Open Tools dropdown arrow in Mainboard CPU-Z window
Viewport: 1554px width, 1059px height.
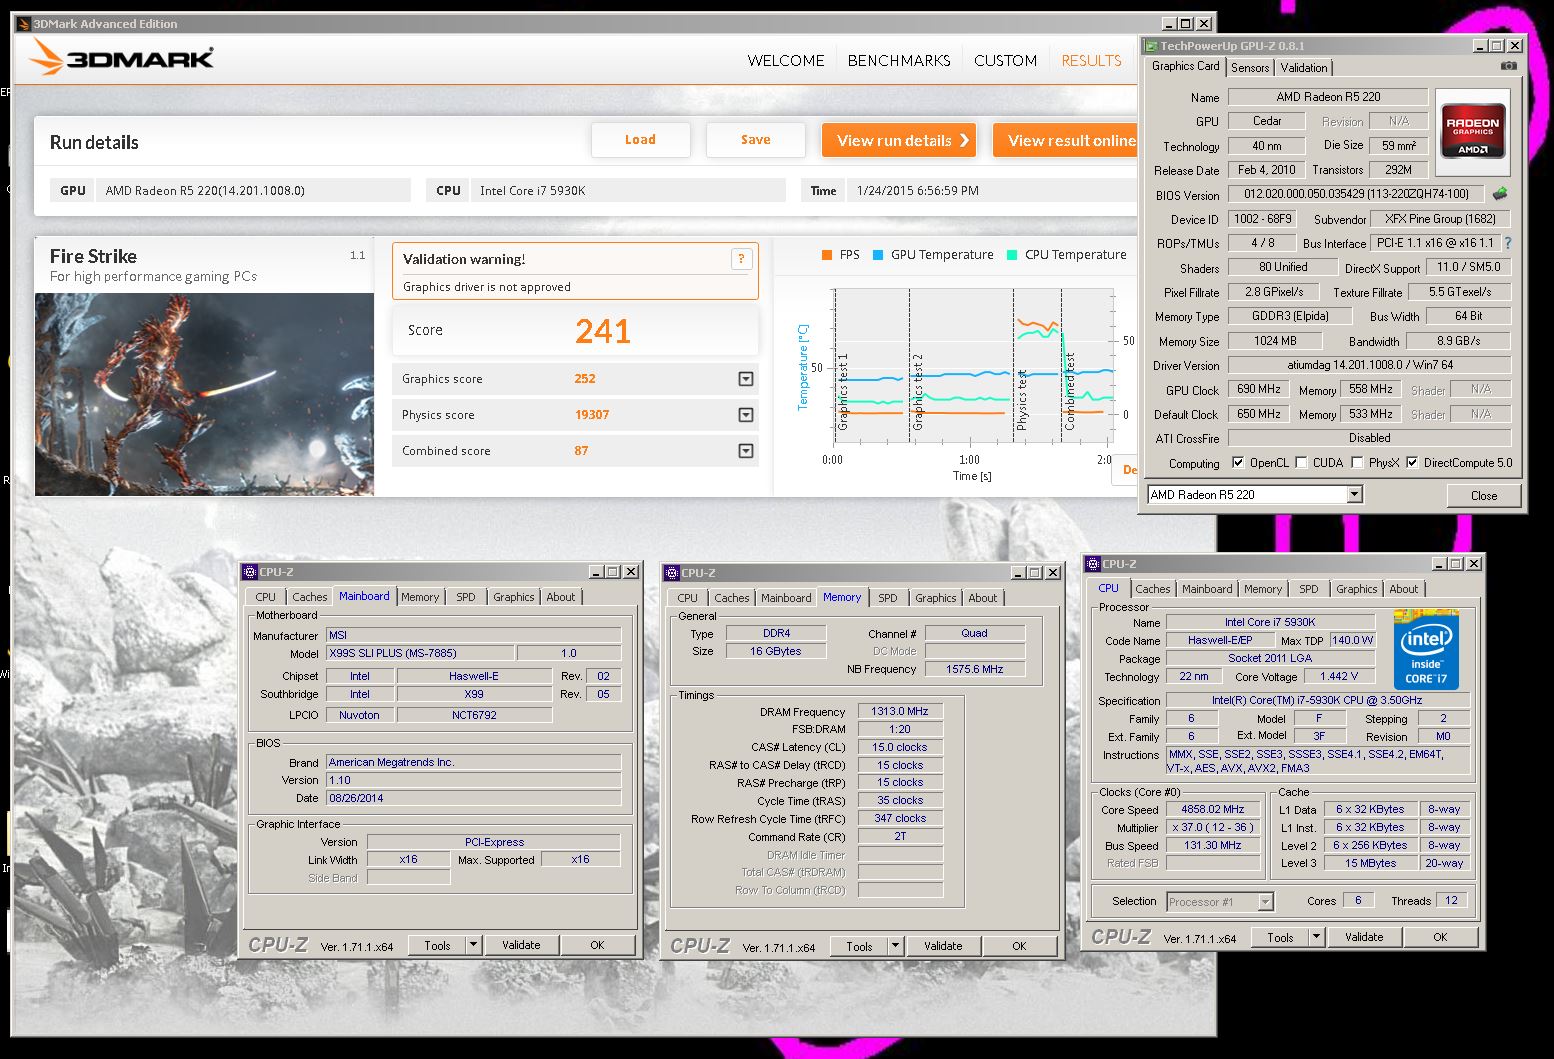click(x=473, y=945)
